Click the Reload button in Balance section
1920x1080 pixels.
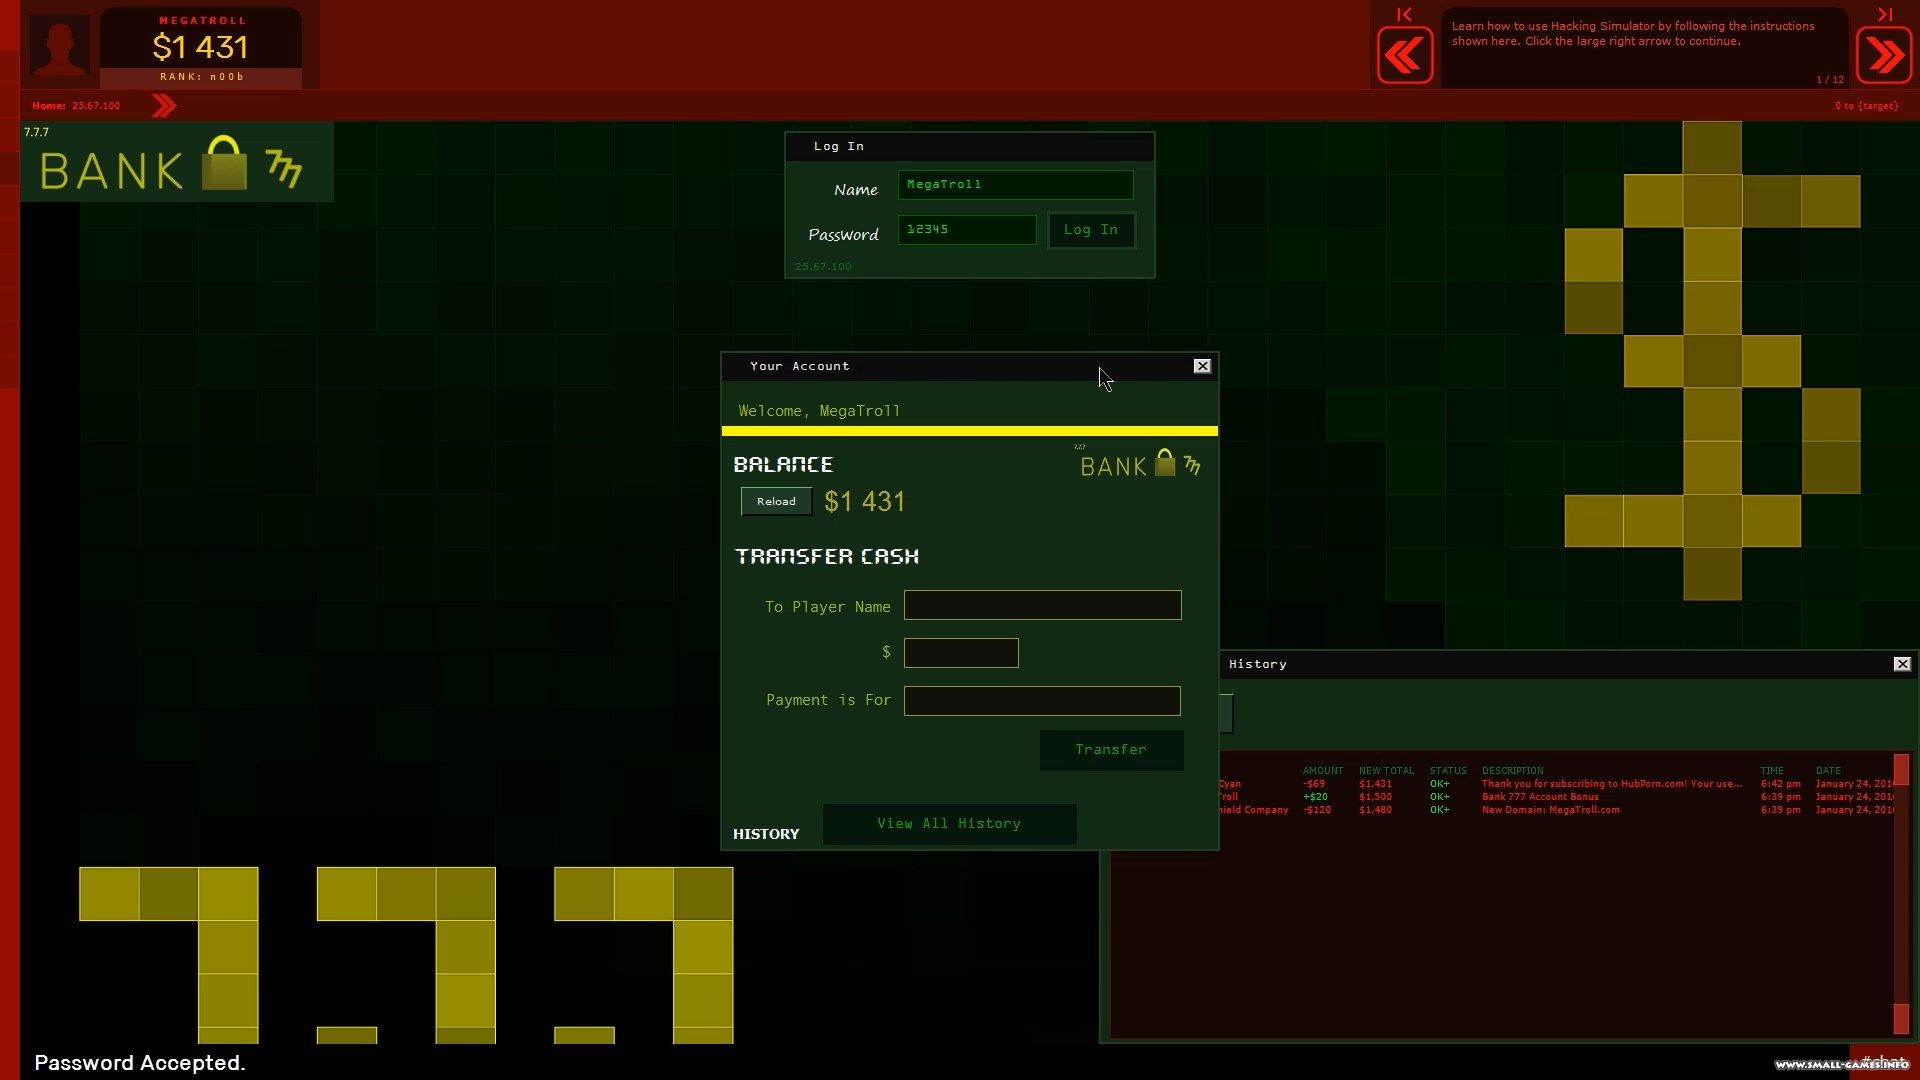point(775,500)
